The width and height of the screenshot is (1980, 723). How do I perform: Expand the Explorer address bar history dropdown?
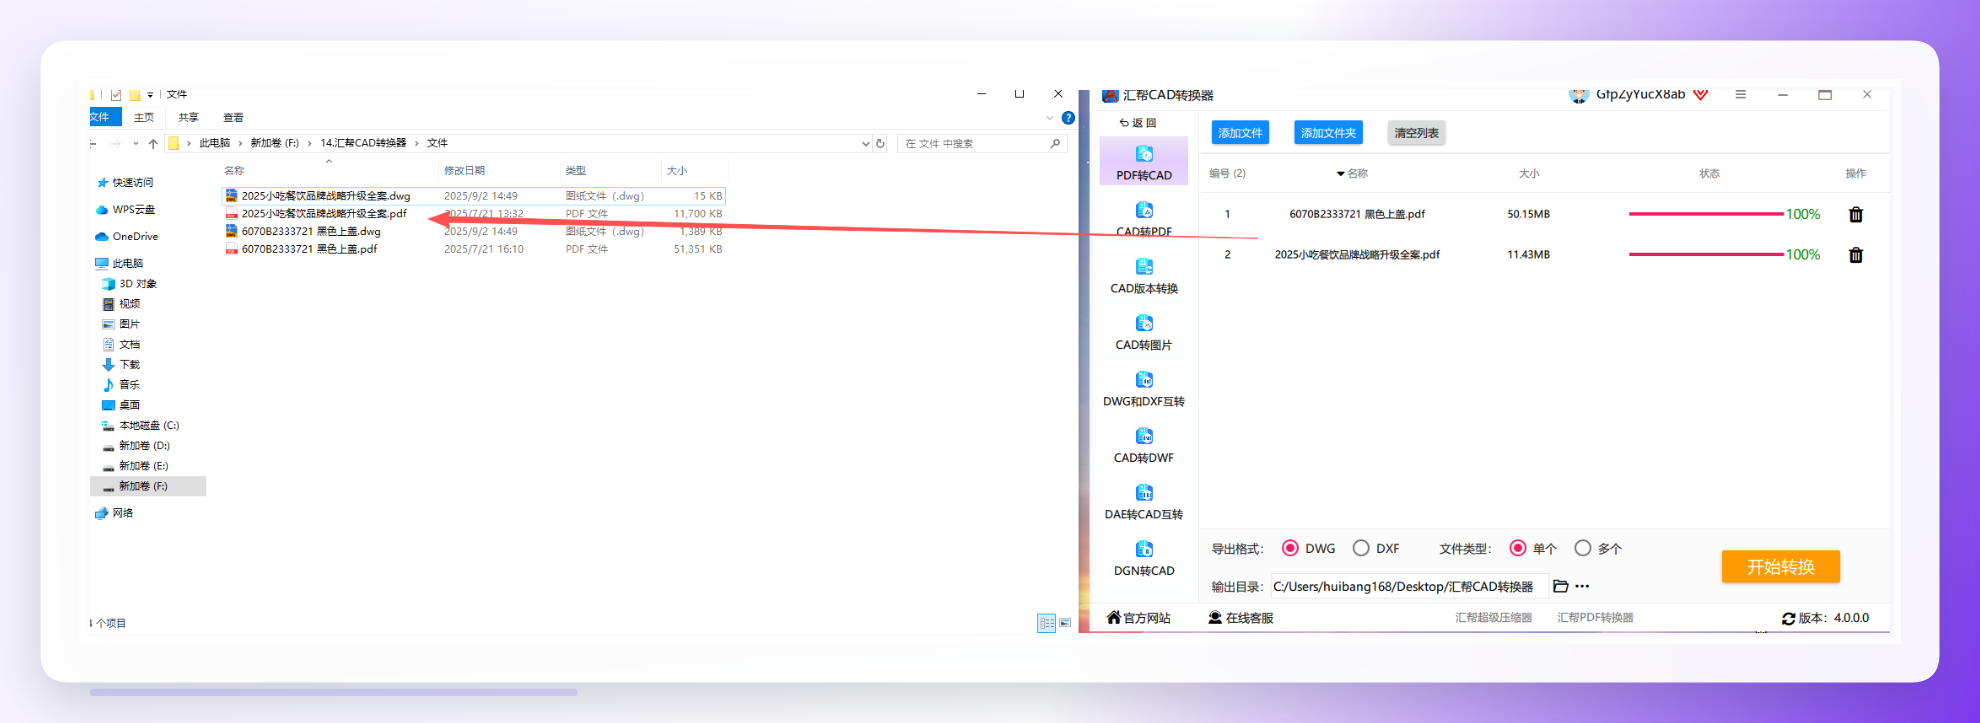[x=865, y=144]
